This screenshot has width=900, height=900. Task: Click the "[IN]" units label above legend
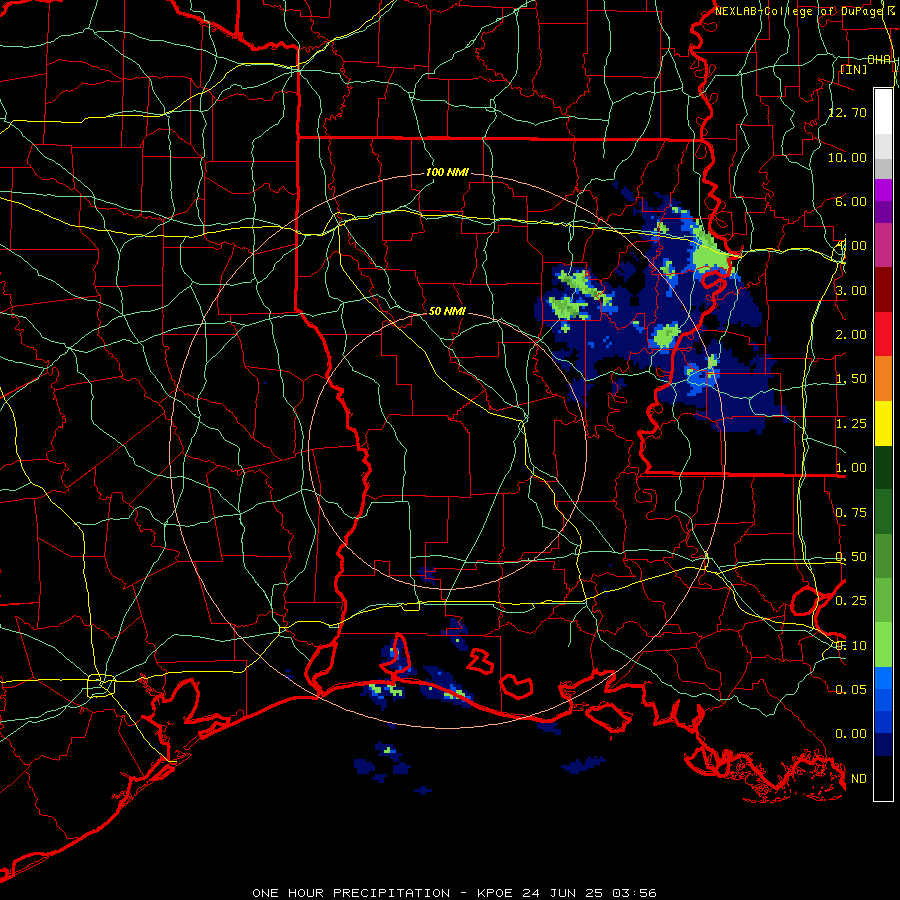854,69
